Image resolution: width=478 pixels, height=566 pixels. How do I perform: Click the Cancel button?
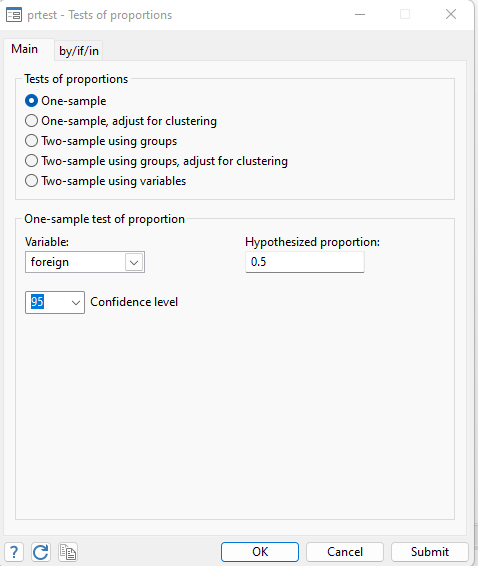[345, 552]
